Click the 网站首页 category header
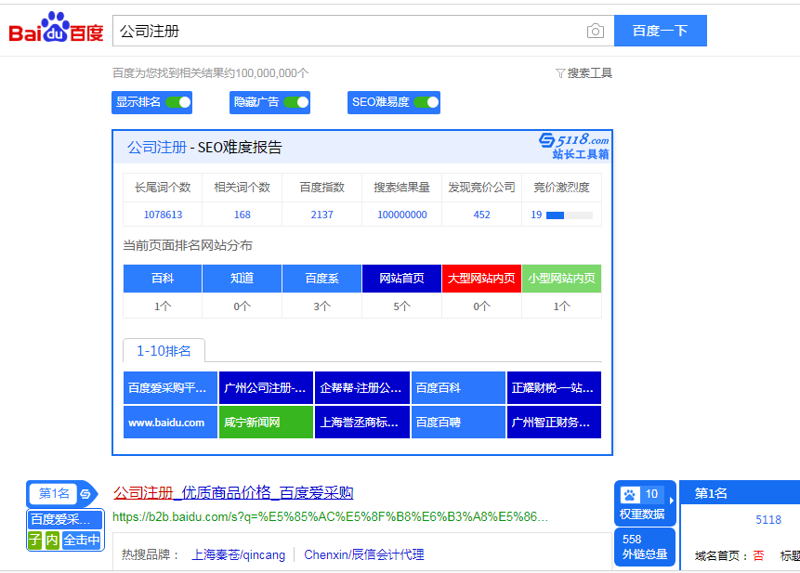The height and width of the screenshot is (573, 800). pyautogui.click(x=402, y=278)
